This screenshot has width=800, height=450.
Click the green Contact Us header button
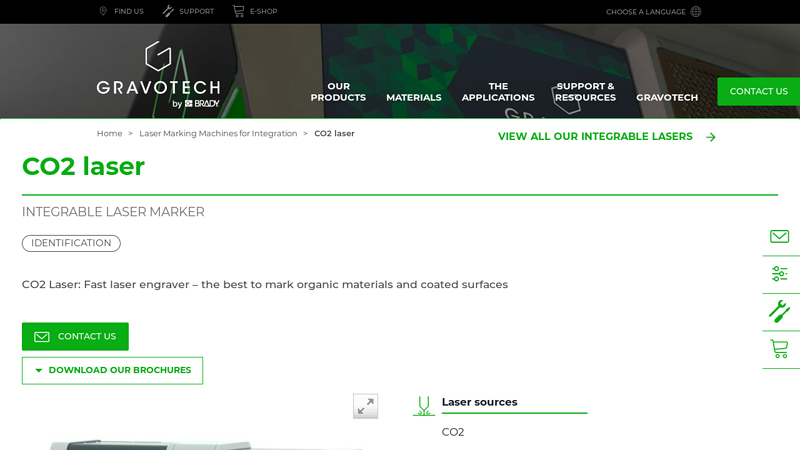click(759, 92)
